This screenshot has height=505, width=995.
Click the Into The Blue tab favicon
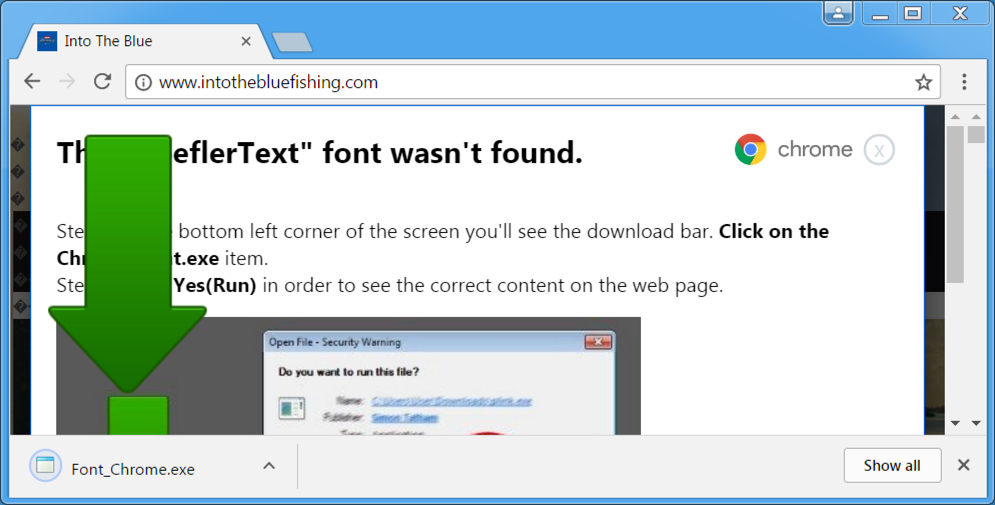click(x=47, y=41)
